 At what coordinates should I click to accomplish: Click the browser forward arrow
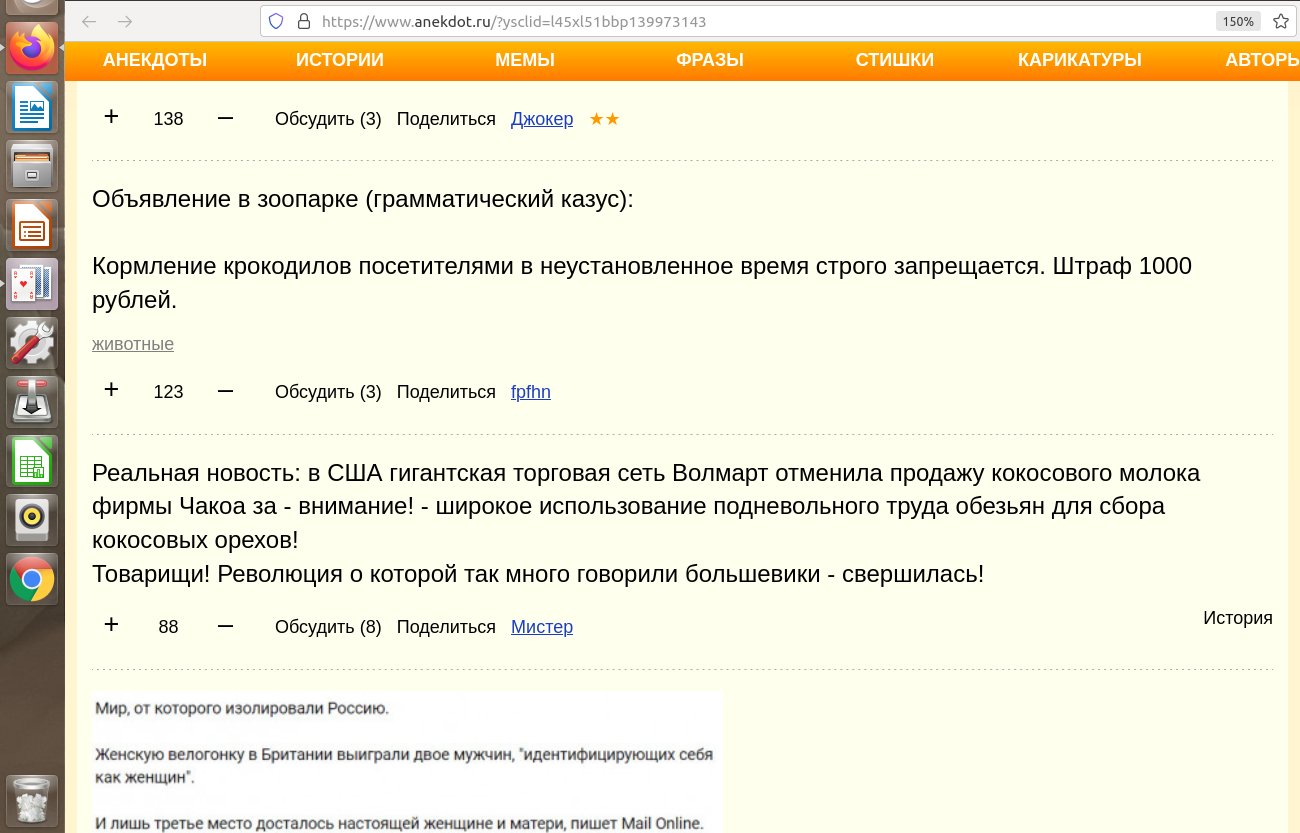tap(125, 21)
